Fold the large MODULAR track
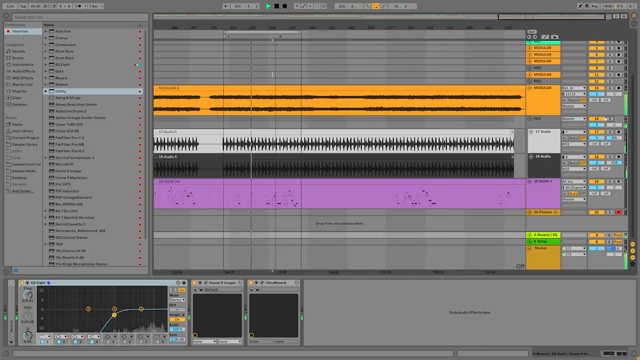640x360 pixels. coord(529,88)
